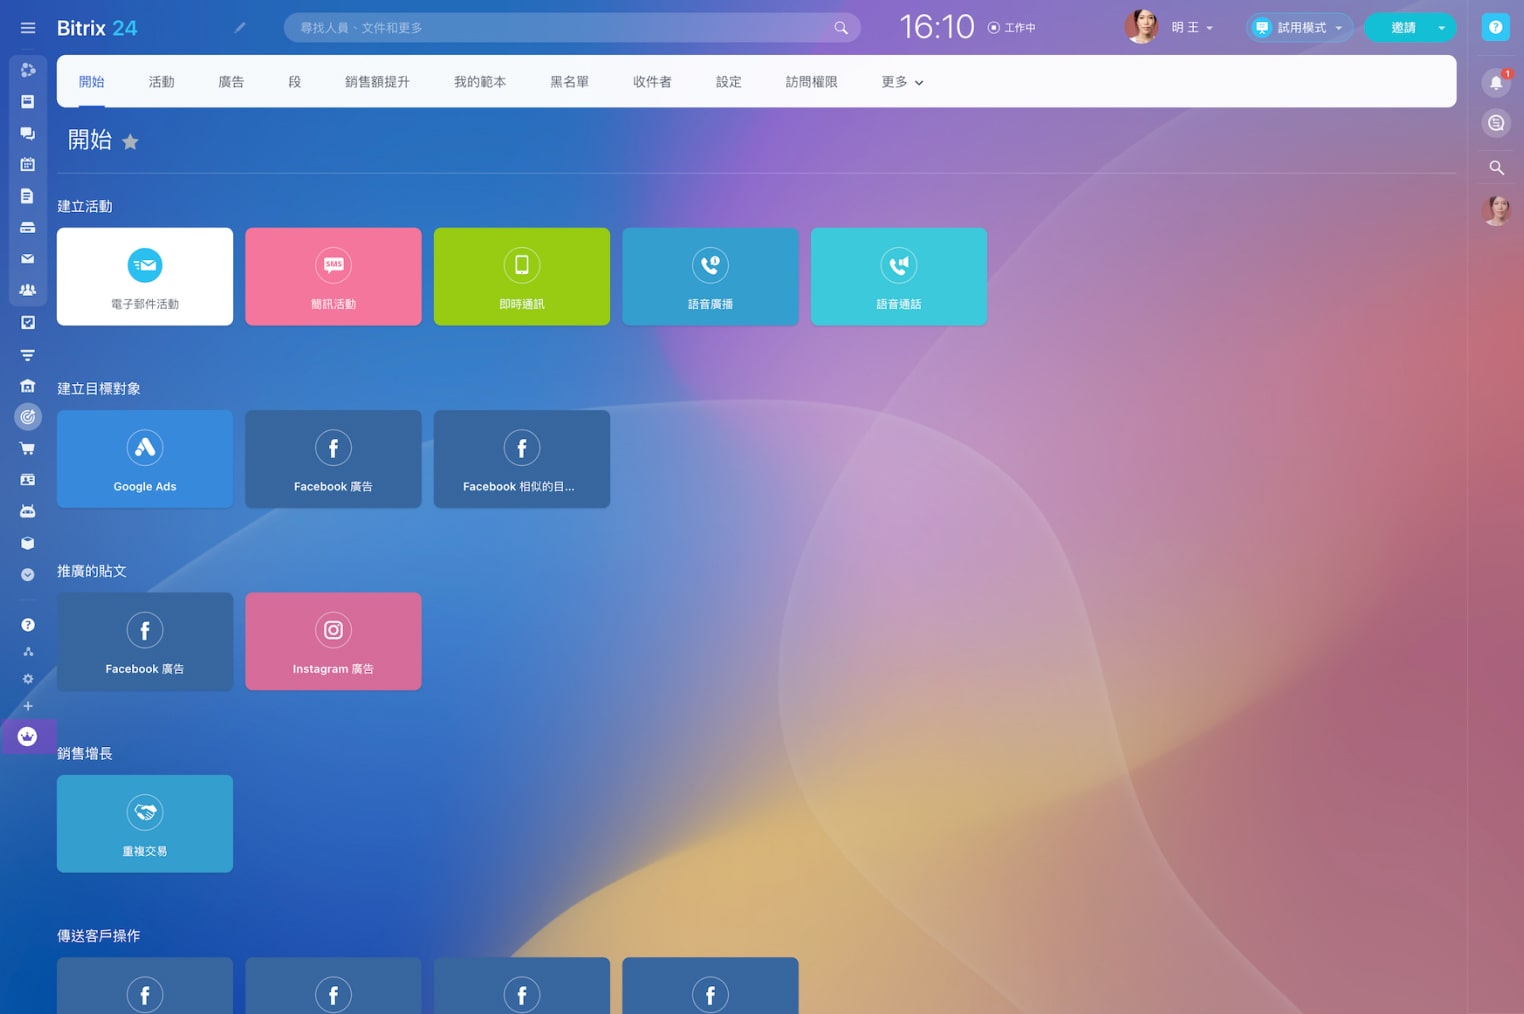Switch to the 廣告 tab
Viewport: 1524px width, 1014px height.
231,82
